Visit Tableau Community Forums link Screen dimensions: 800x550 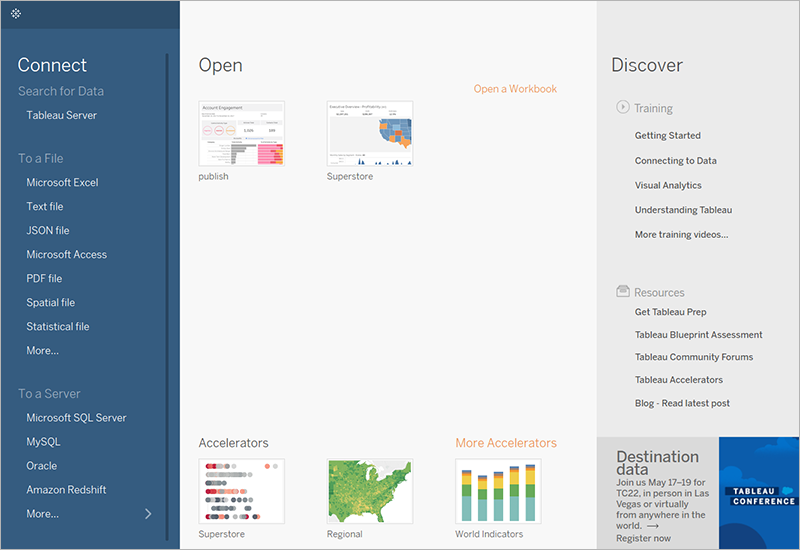point(694,357)
